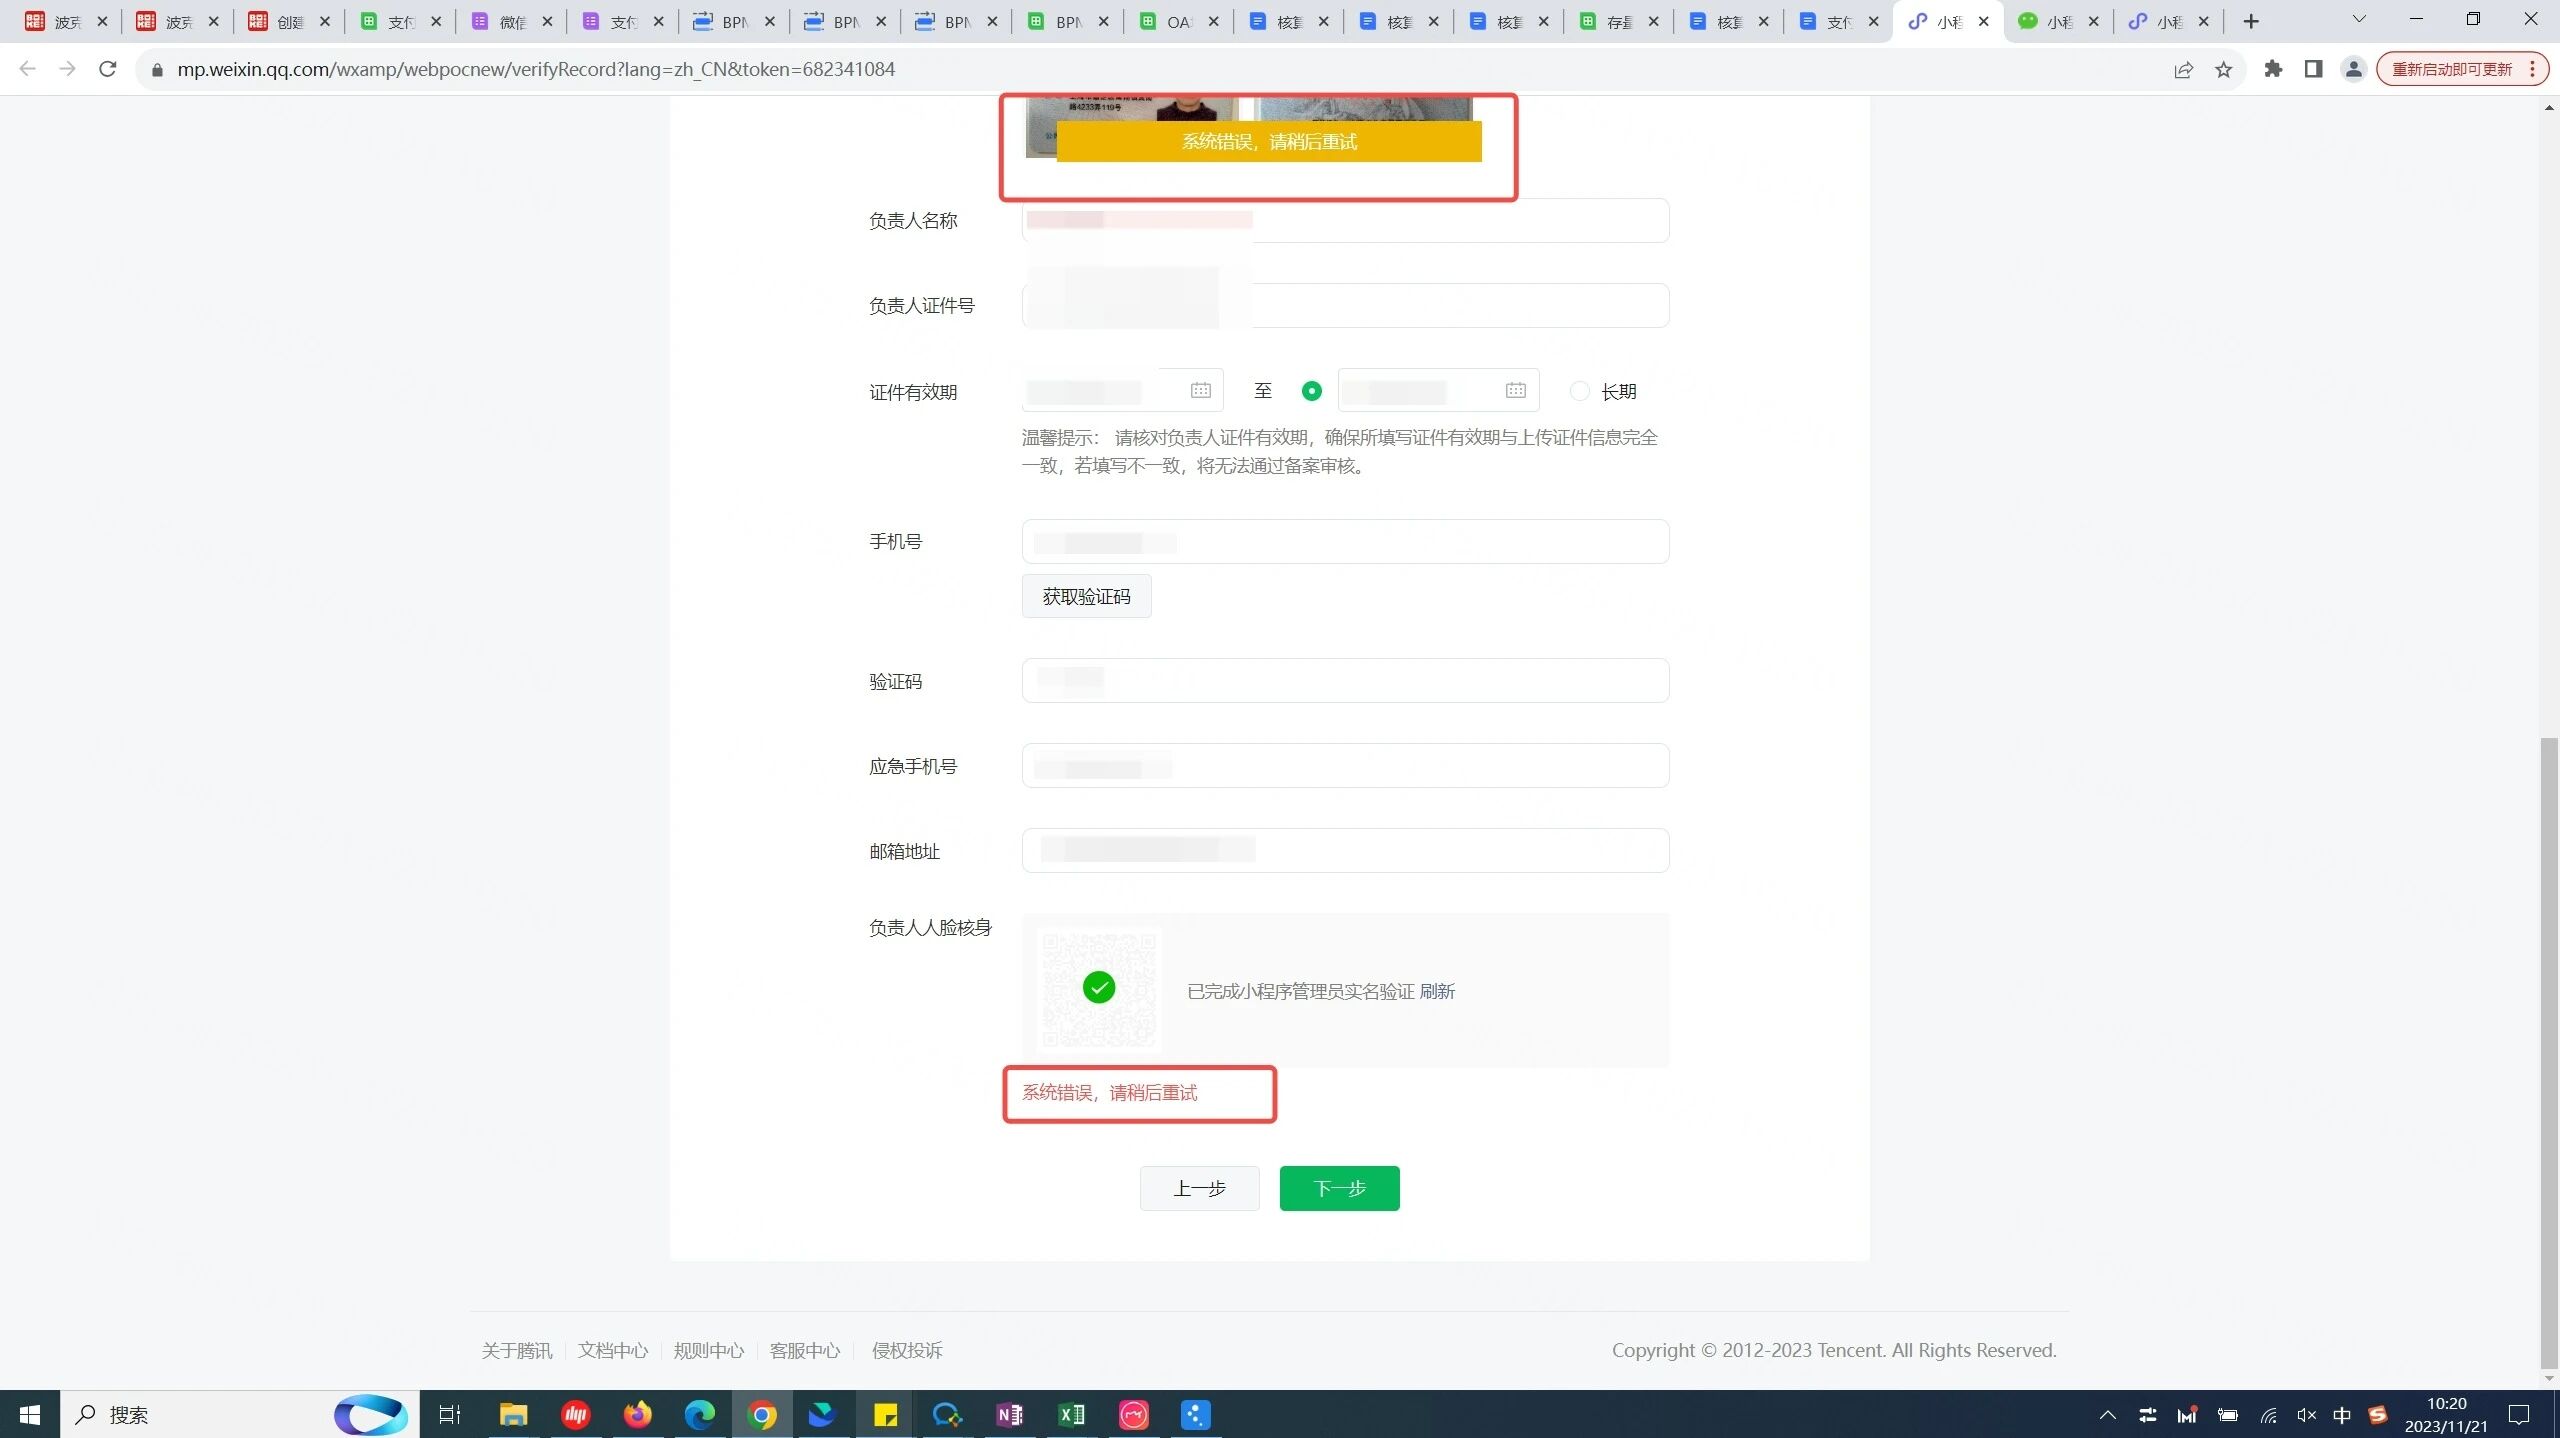Open Excel from the taskbar
The height and width of the screenshot is (1438, 2560).
tap(1071, 1415)
